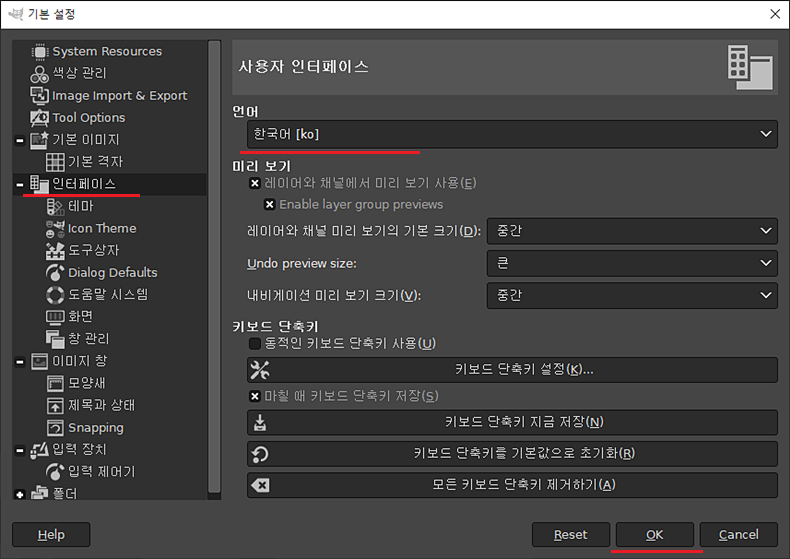790x559 pixels.
Task: Click the Snapping icon
Action: [55, 428]
